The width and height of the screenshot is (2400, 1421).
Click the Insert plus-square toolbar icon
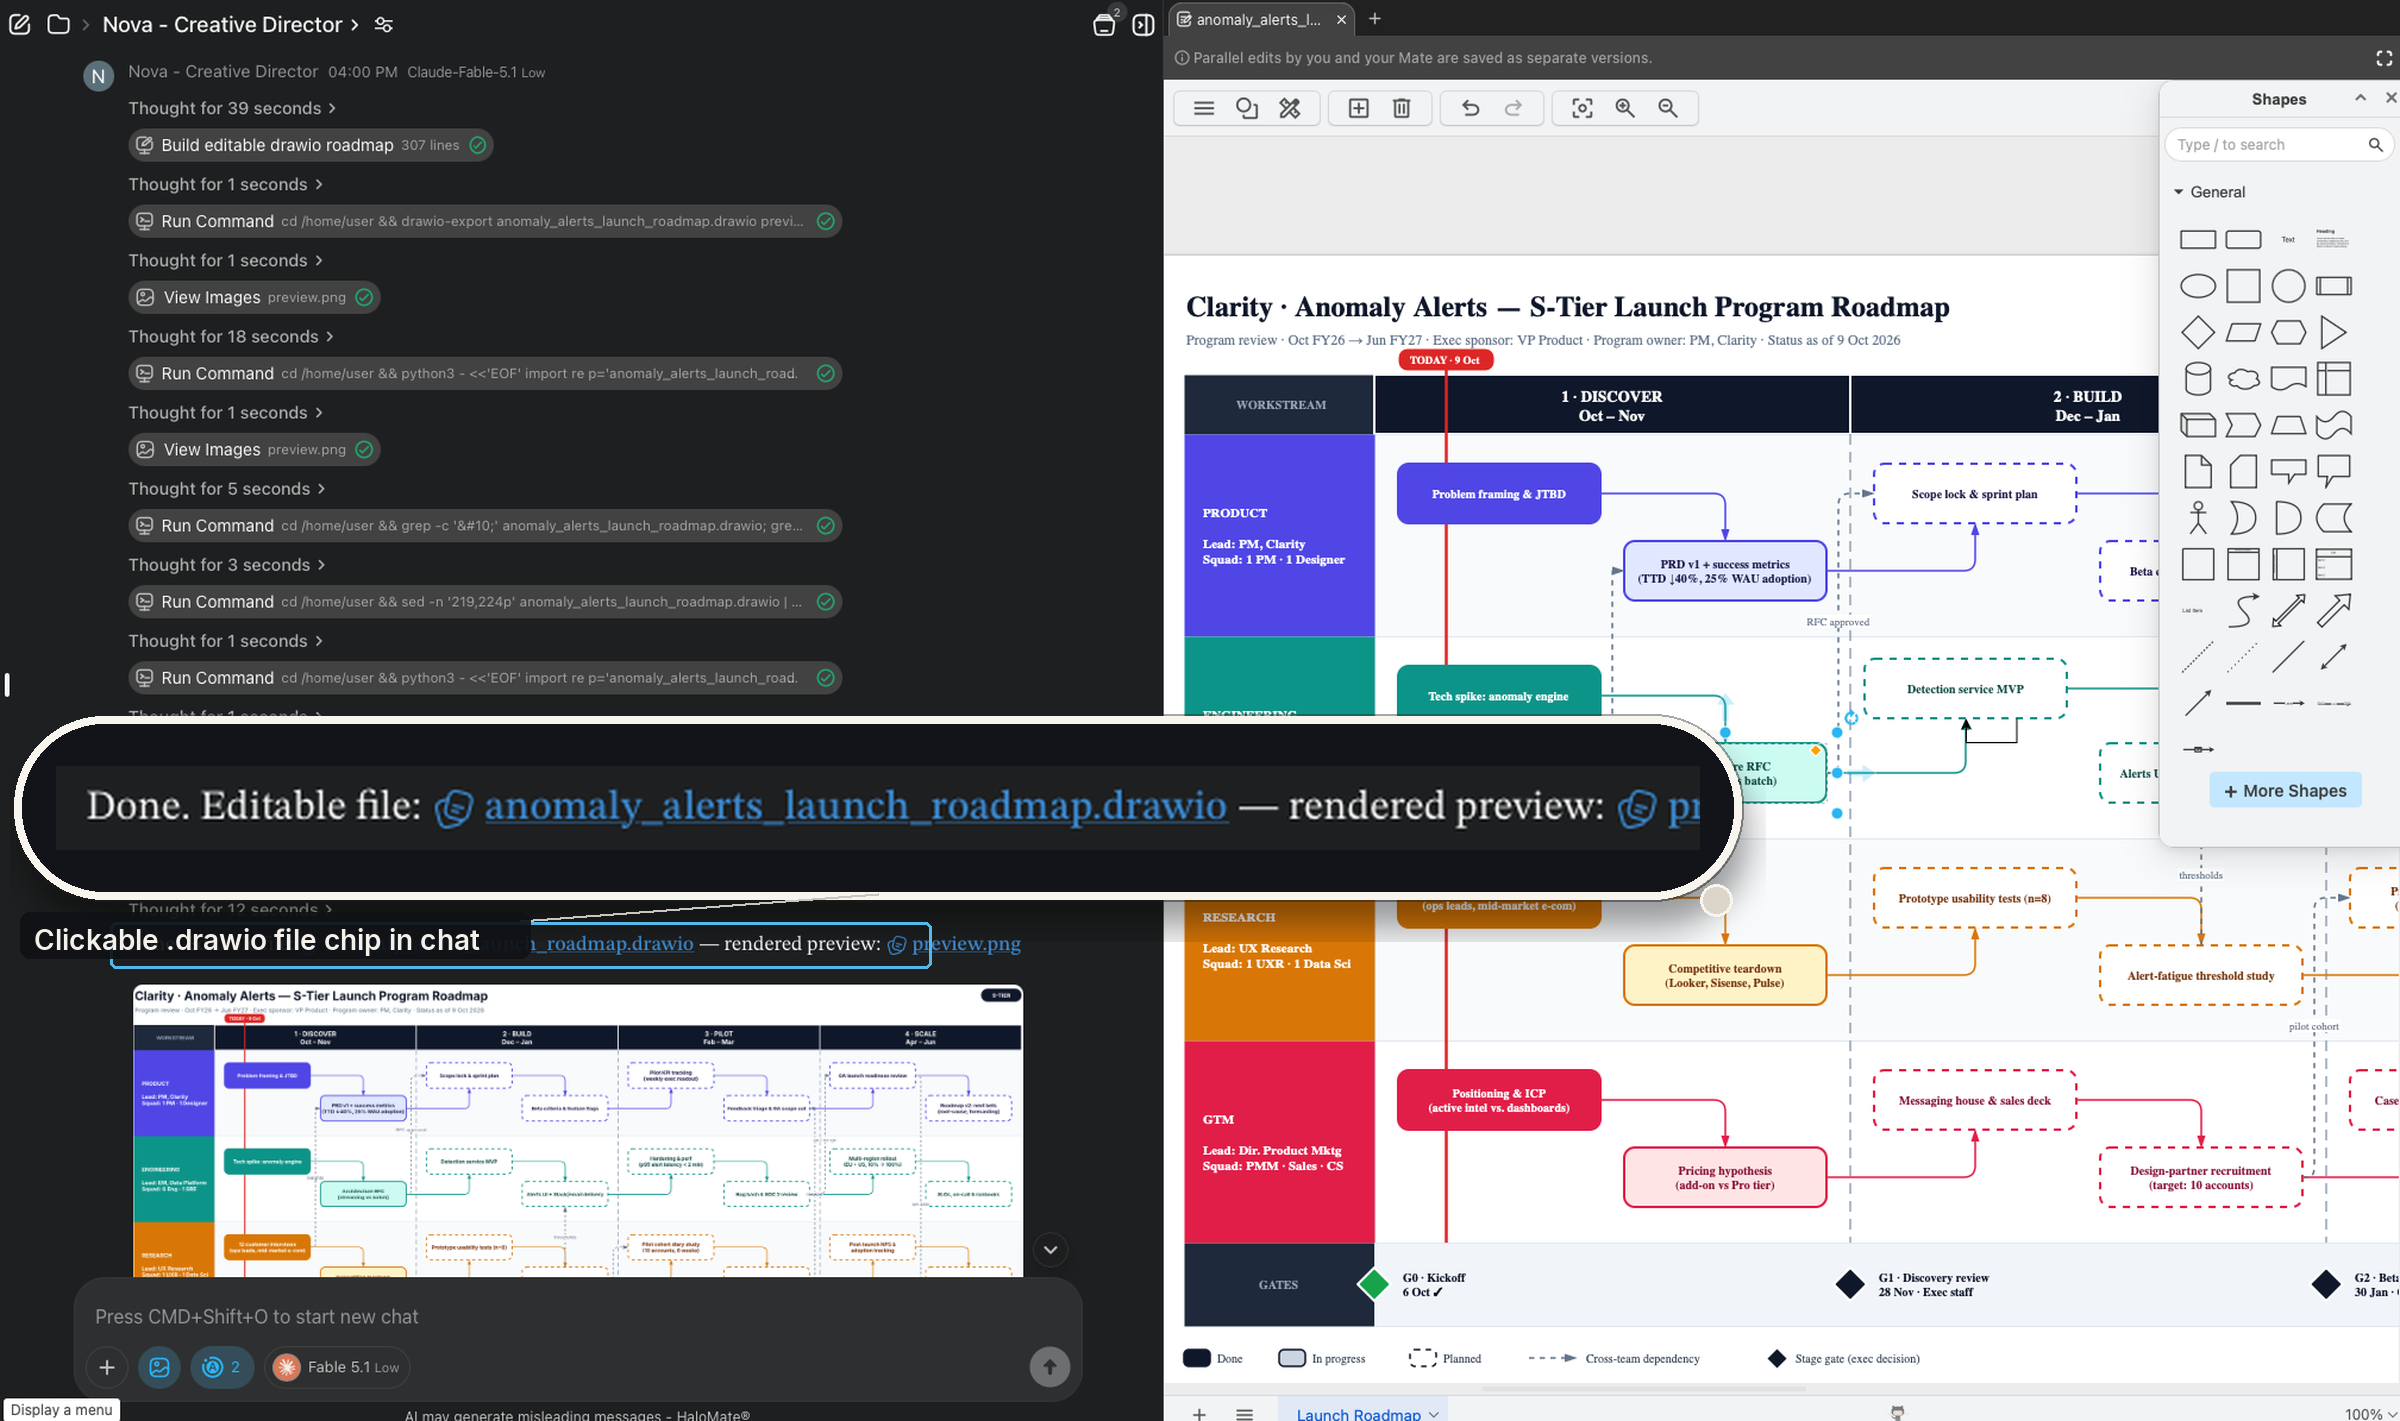1359,108
